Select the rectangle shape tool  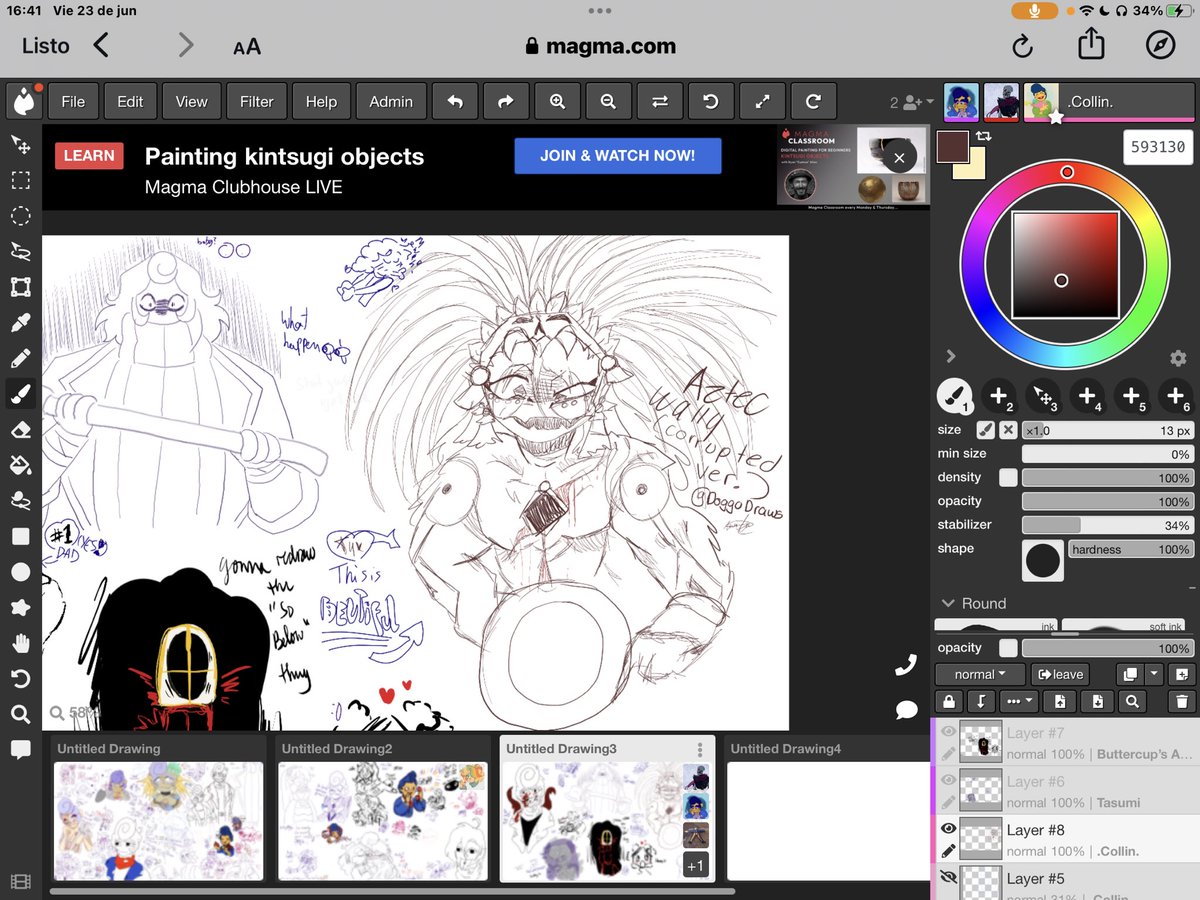[20, 536]
